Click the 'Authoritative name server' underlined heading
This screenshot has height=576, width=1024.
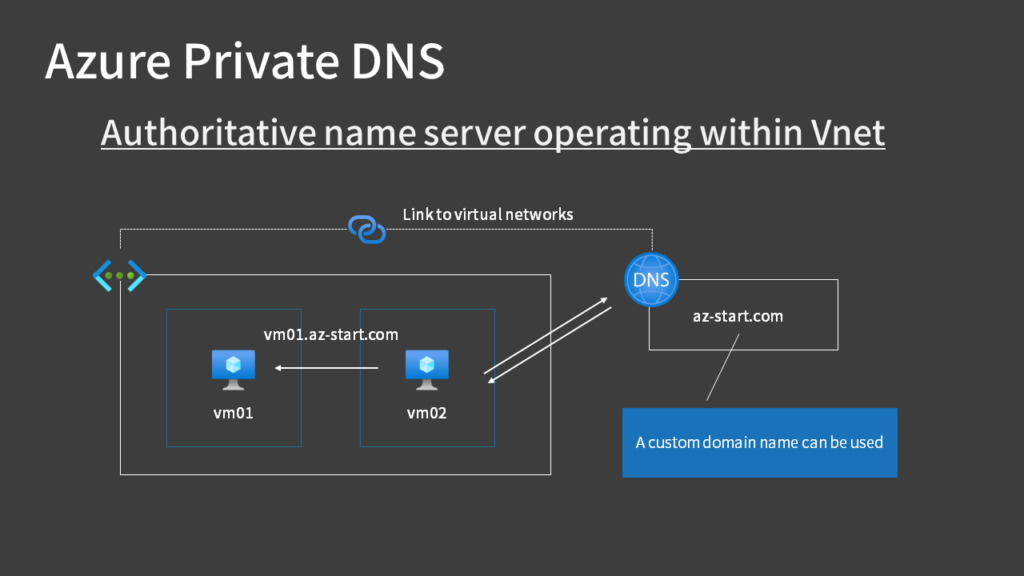point(493,132)
